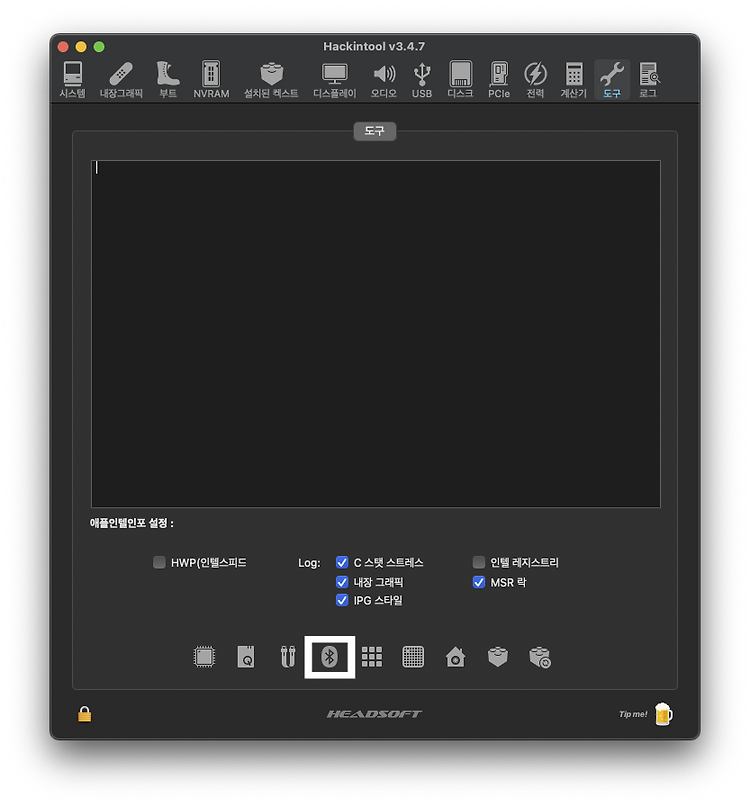Image resolution: width=750 pixels, height=806 pixels.
Task: Click the disk with magnifier tool icon
Action: [246, 656]
